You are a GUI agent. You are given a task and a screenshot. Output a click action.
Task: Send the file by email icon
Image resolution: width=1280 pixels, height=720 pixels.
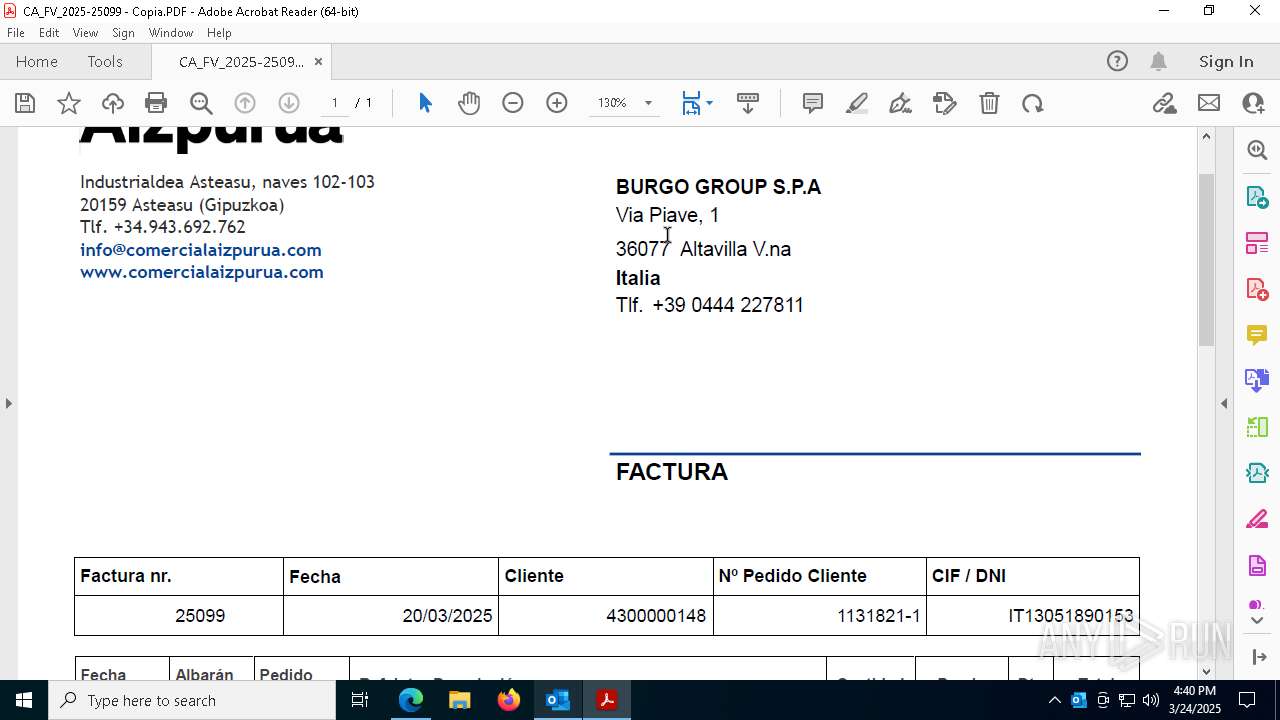(x=1209, y=103)
